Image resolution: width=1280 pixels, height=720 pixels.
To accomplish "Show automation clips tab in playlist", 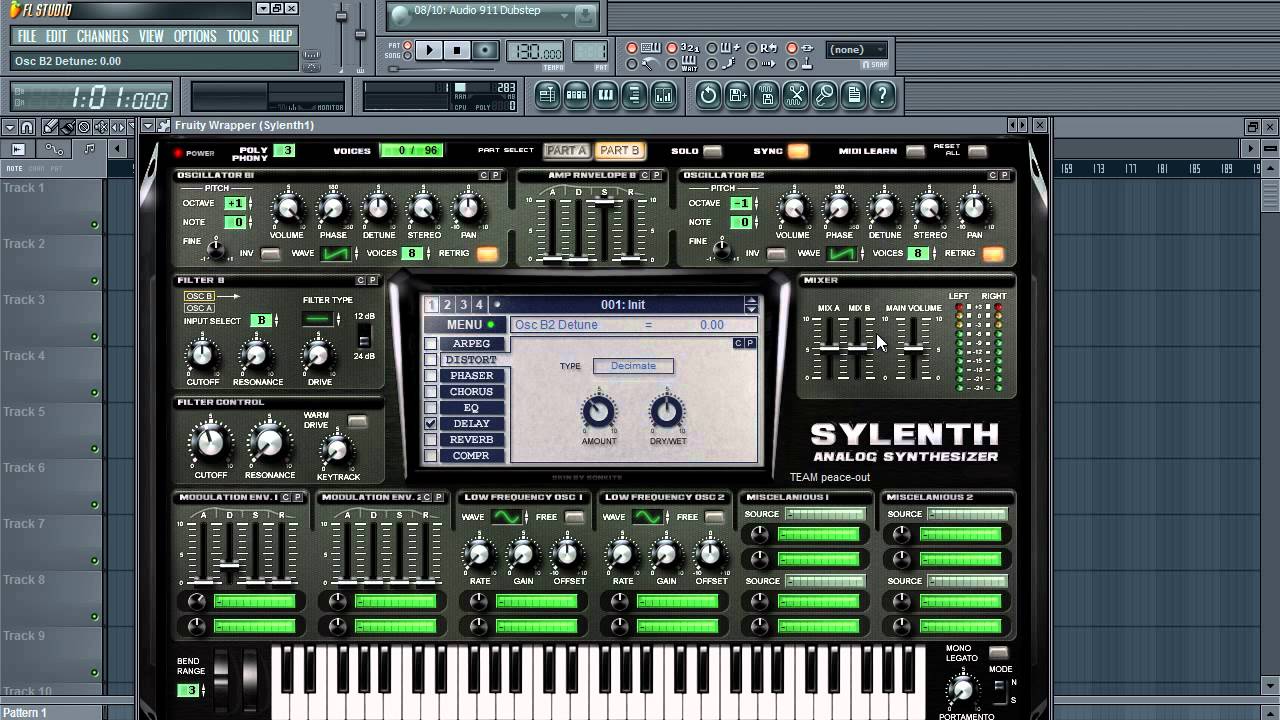I will (x=54, y=149).
